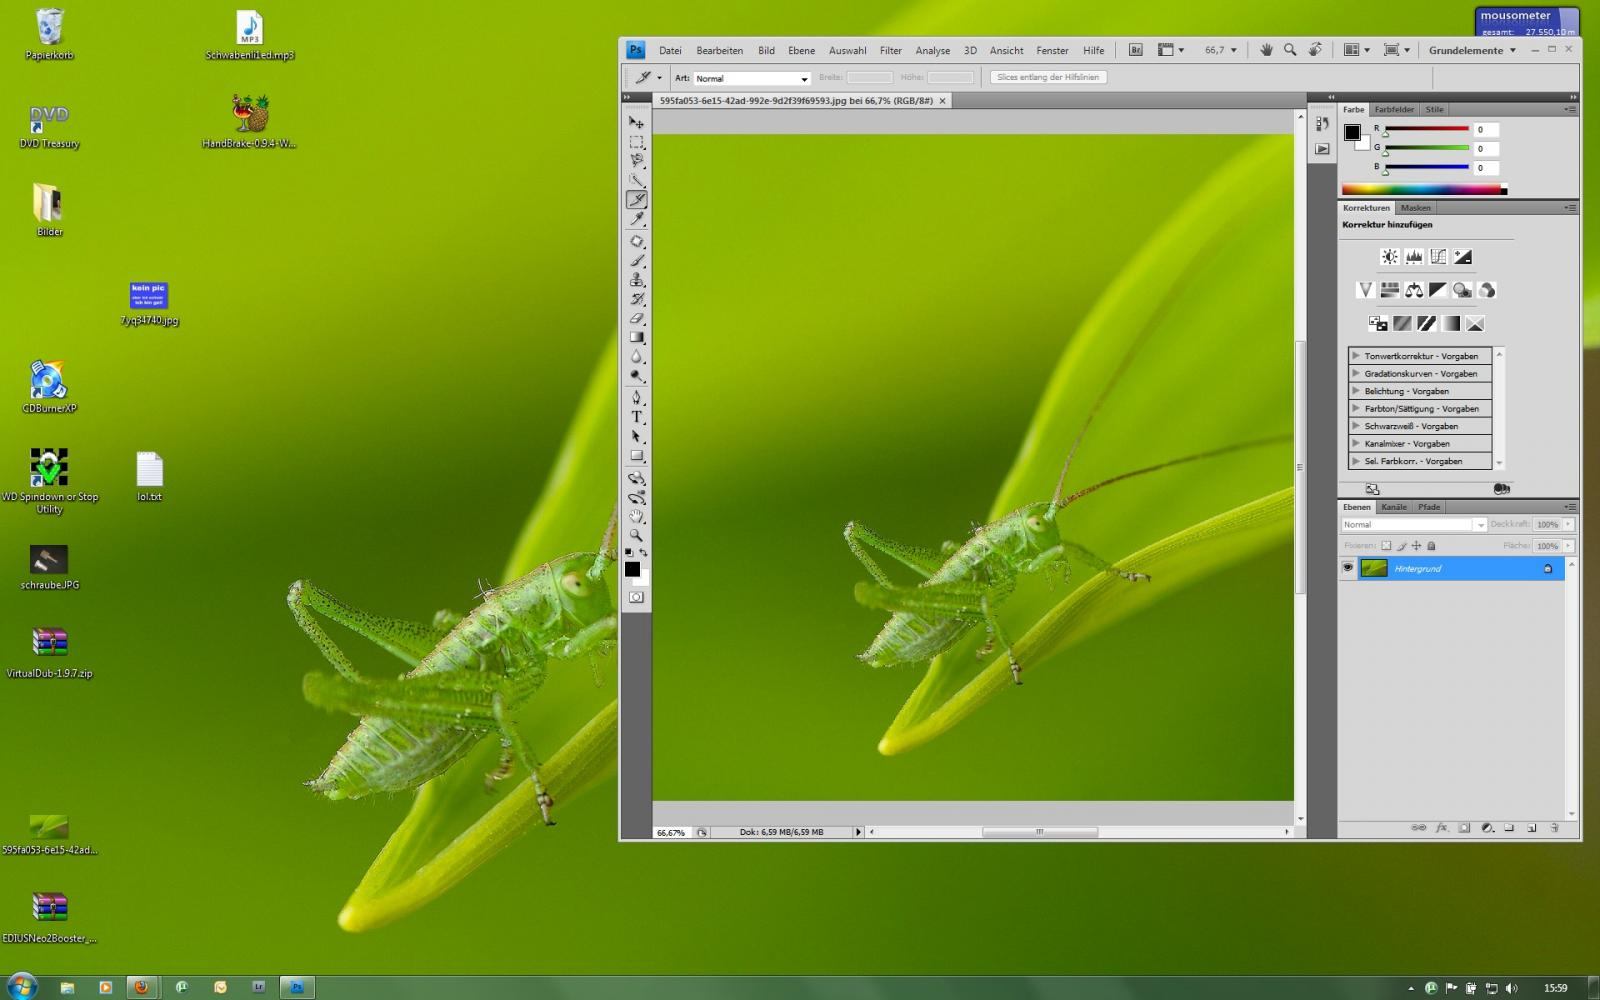The image size is (1600, 1000).
Task: Delete layer using the trash icon
Action: 1555,828
